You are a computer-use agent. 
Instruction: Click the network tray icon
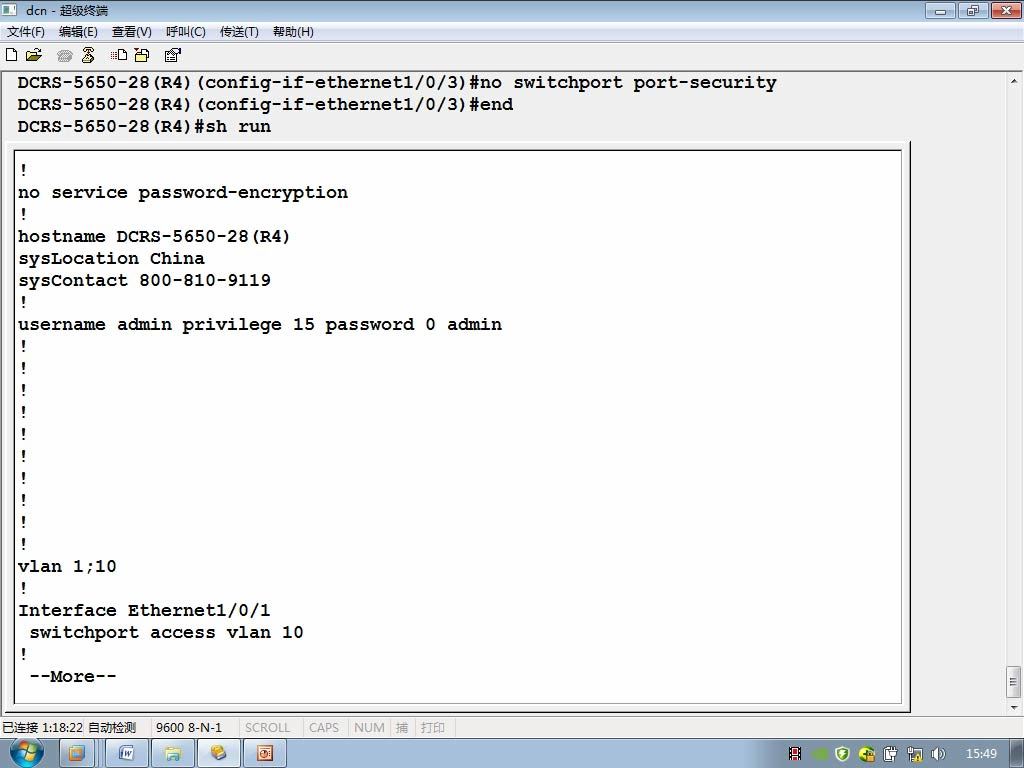[x=914, y=754]
